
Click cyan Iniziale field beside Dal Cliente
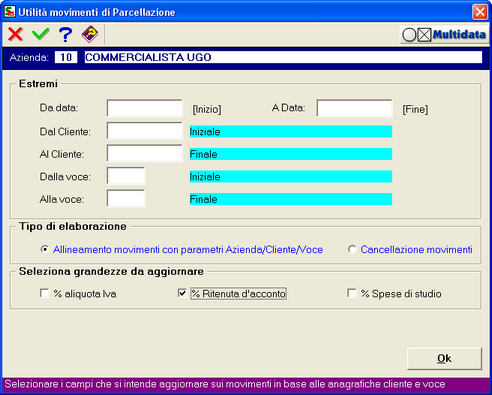(291, 132)
